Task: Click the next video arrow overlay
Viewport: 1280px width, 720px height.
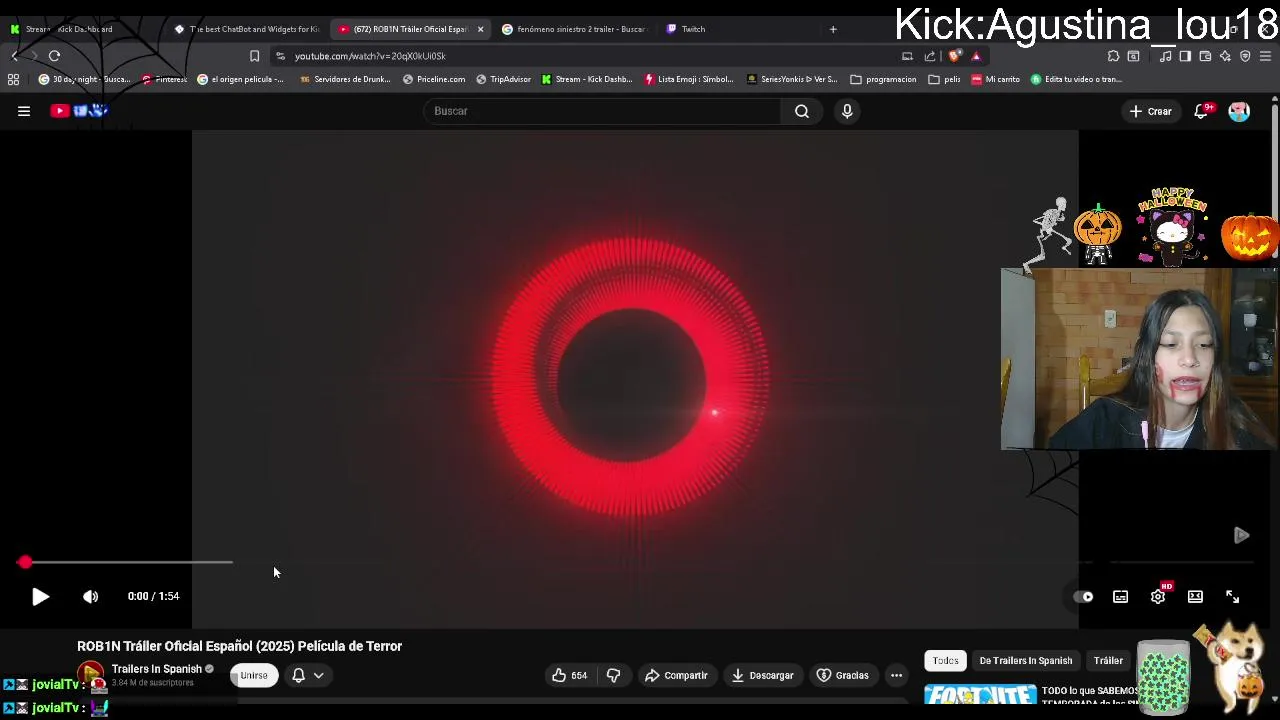Action: (x=1241, y=536)
